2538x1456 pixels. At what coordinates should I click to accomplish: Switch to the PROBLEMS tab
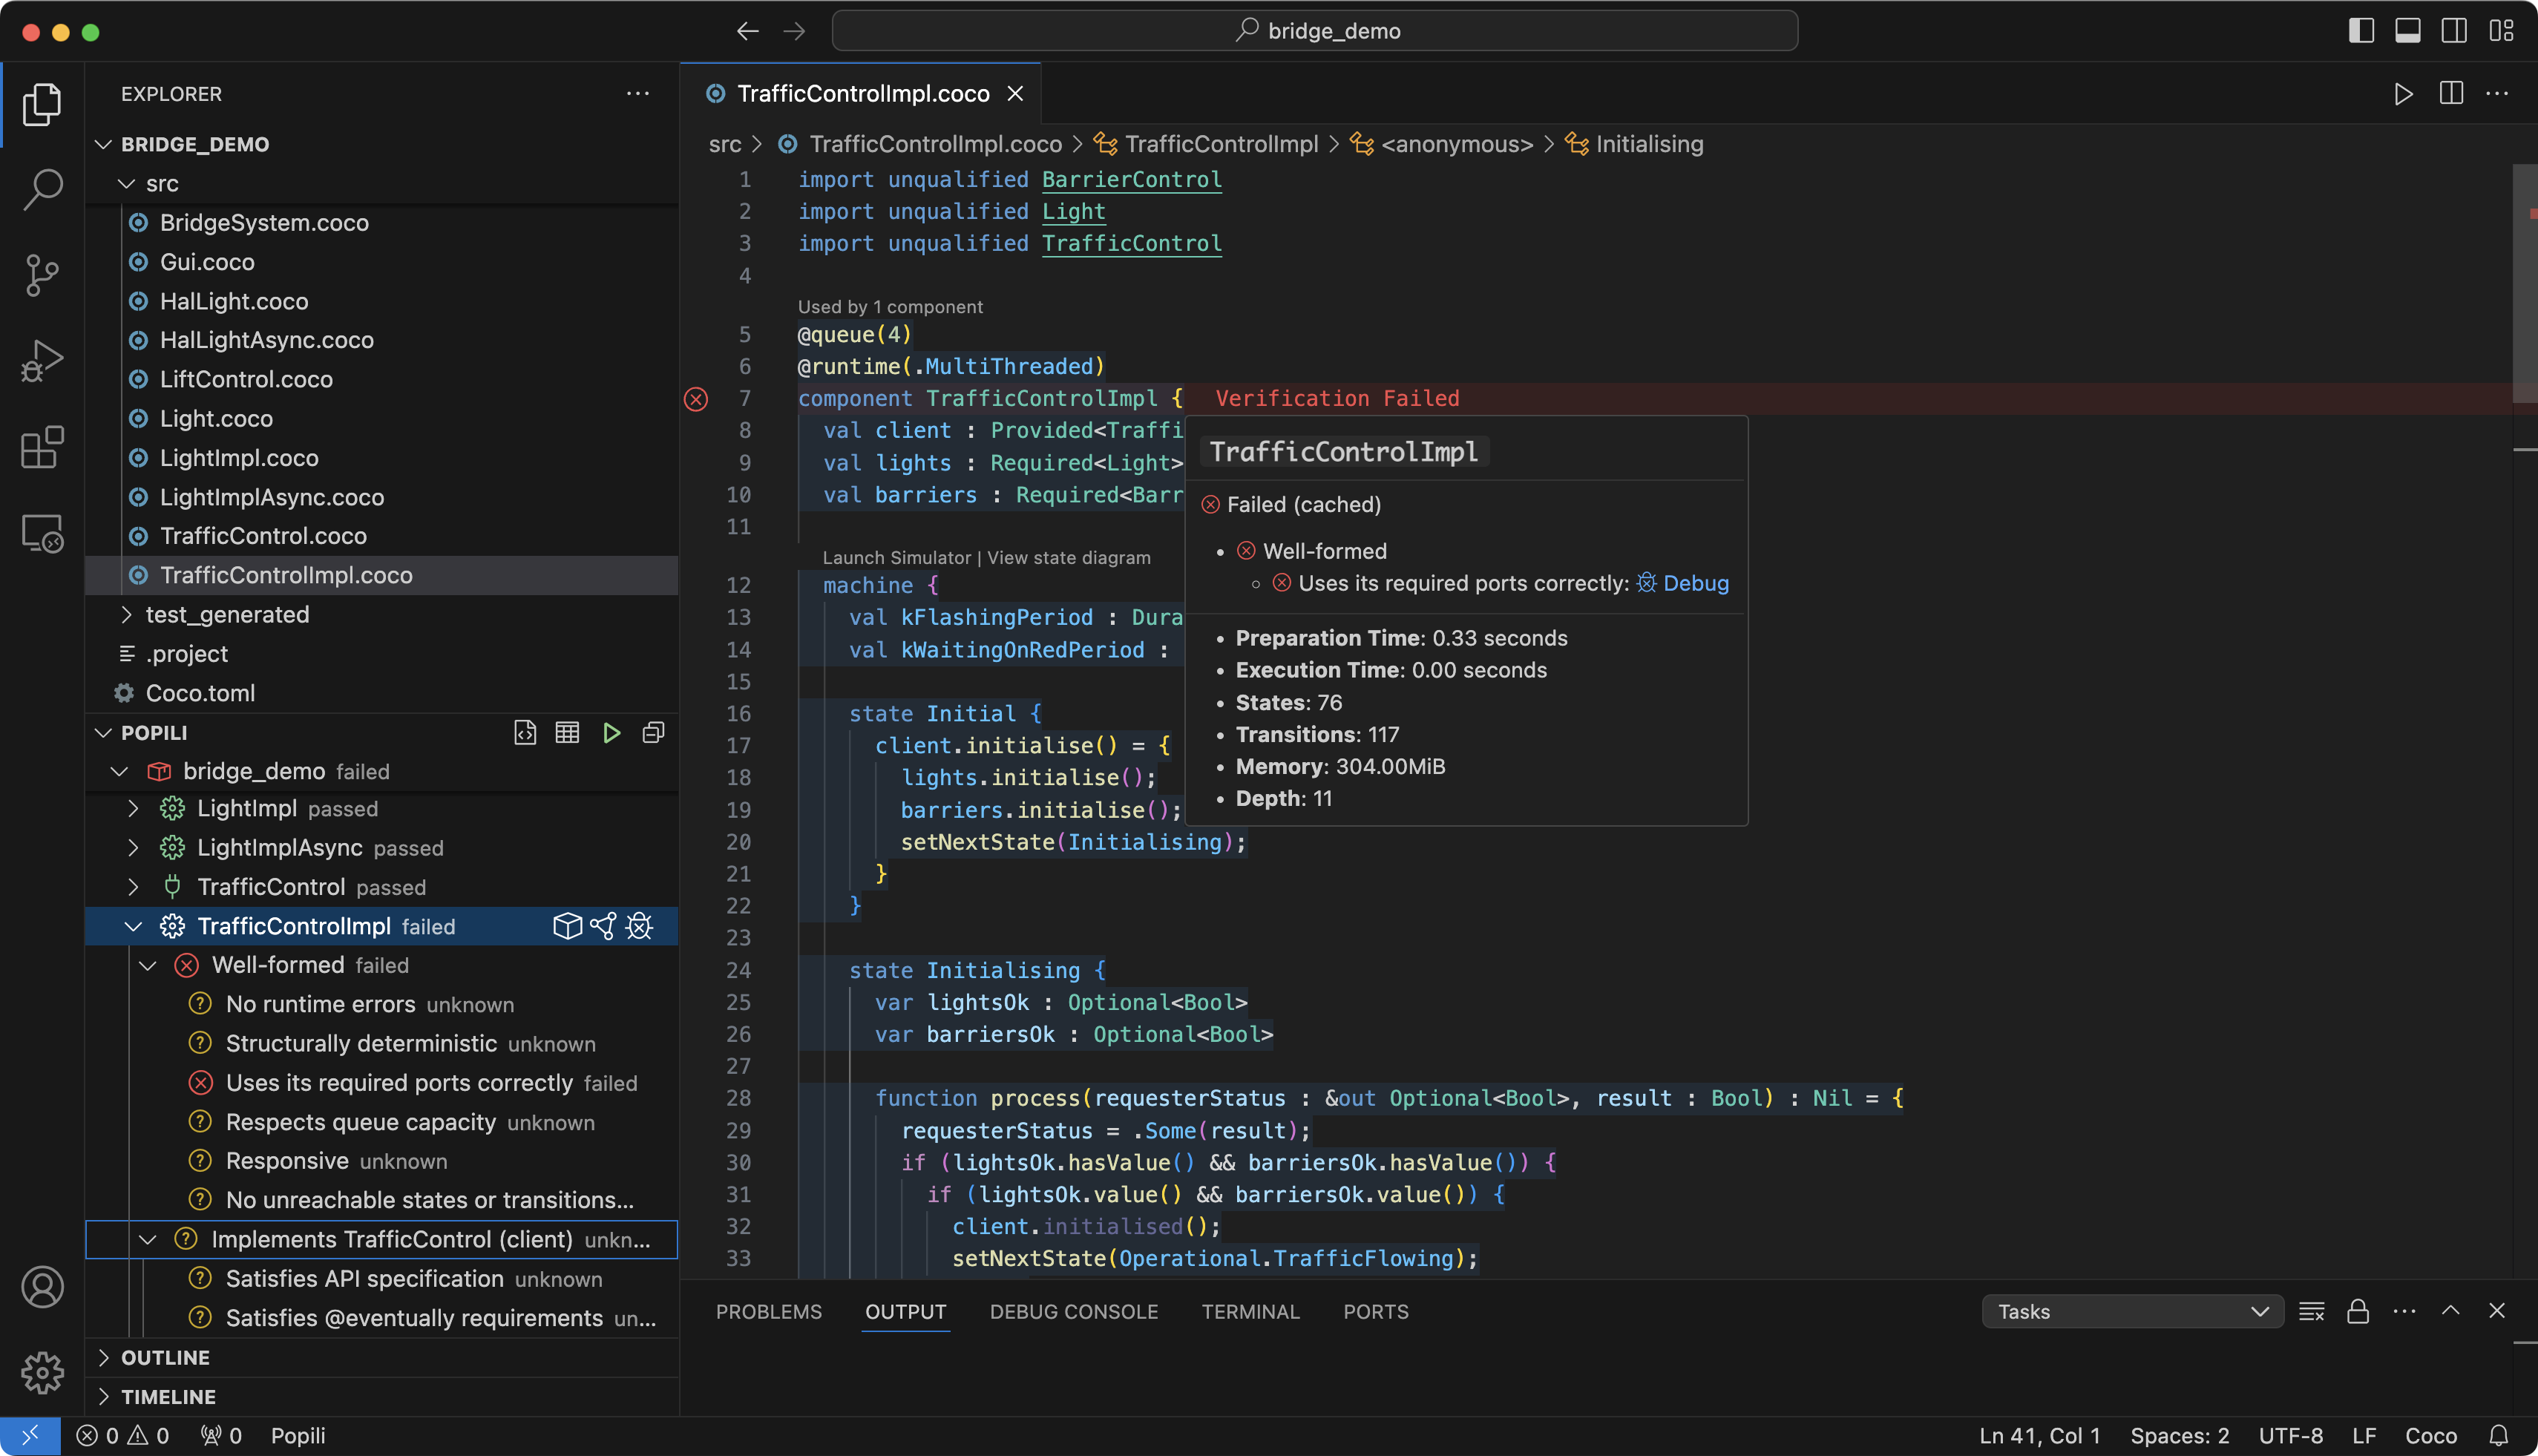(768, 1312)
